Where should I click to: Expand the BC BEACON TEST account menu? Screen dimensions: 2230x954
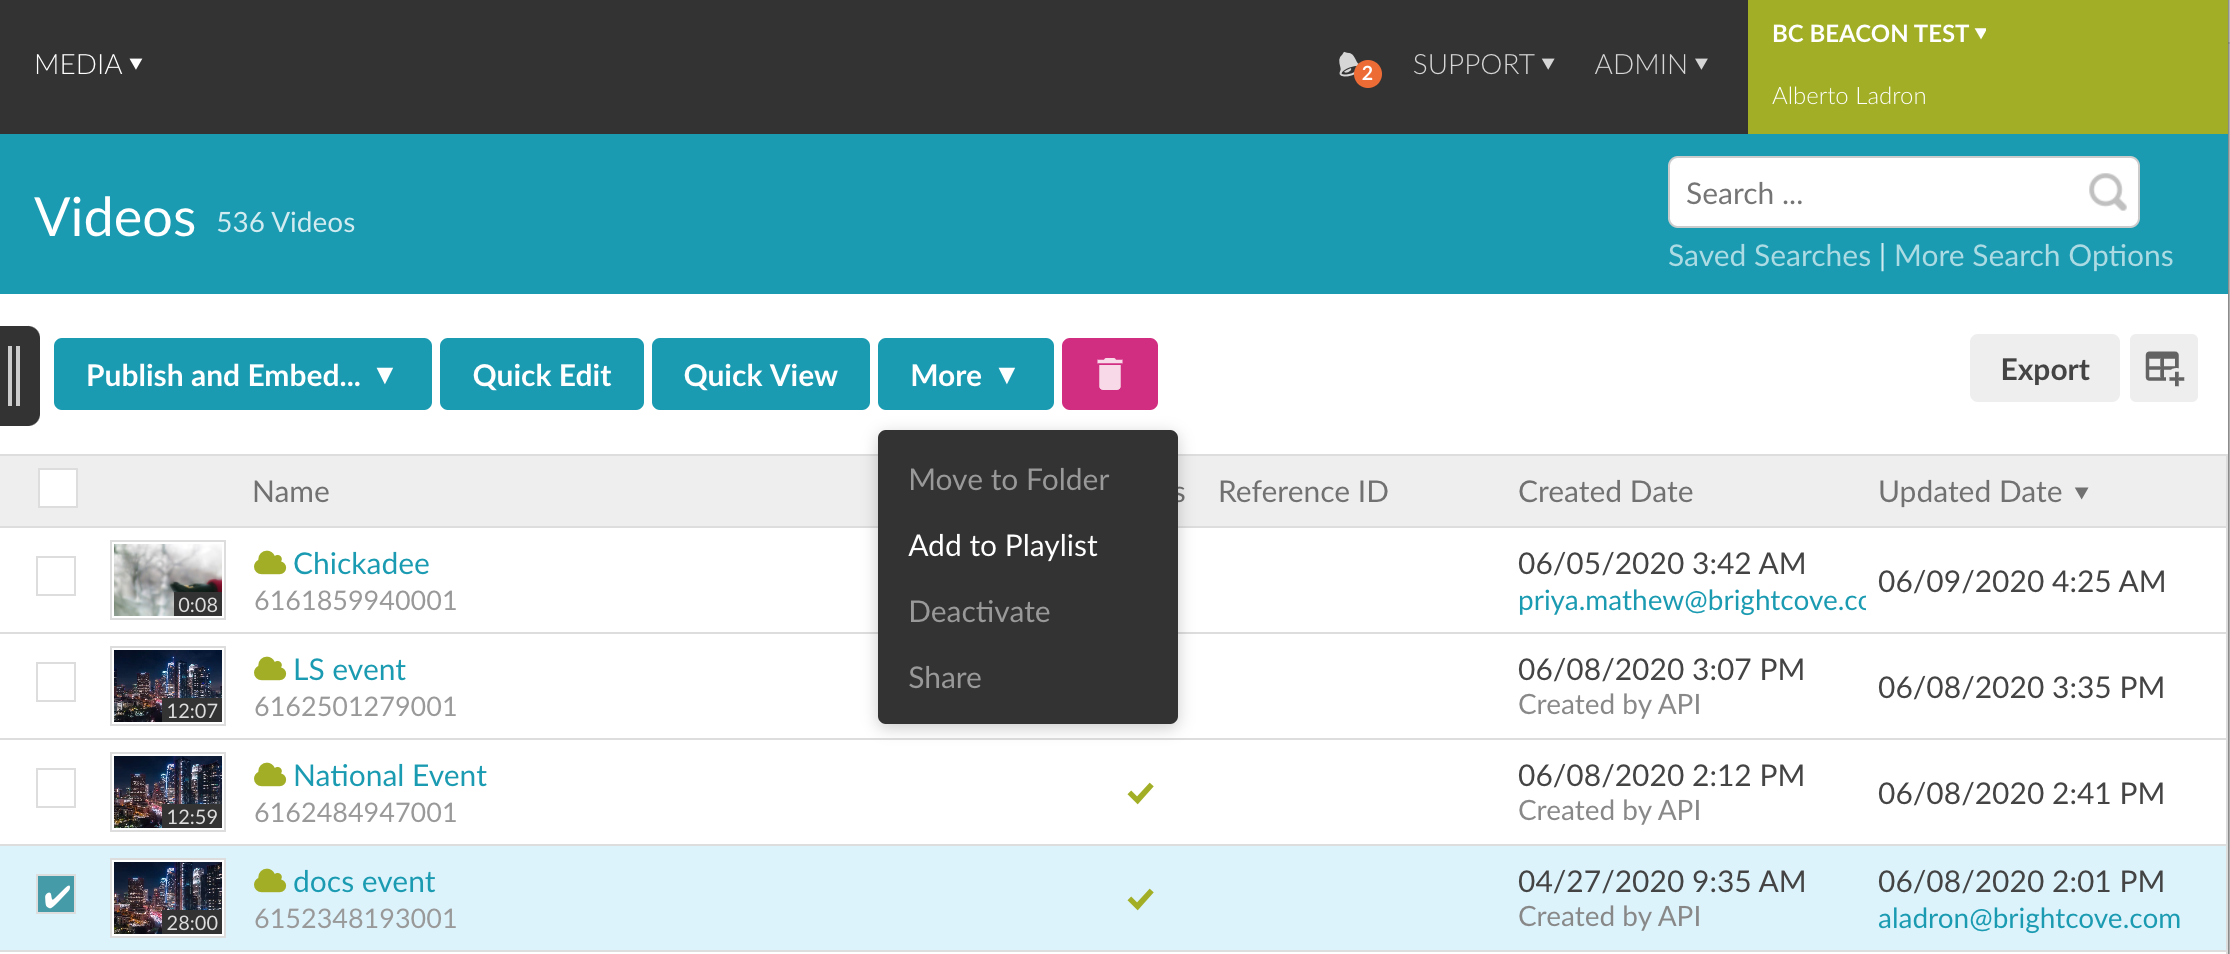pyautogui.click(x=1878, y=34)
